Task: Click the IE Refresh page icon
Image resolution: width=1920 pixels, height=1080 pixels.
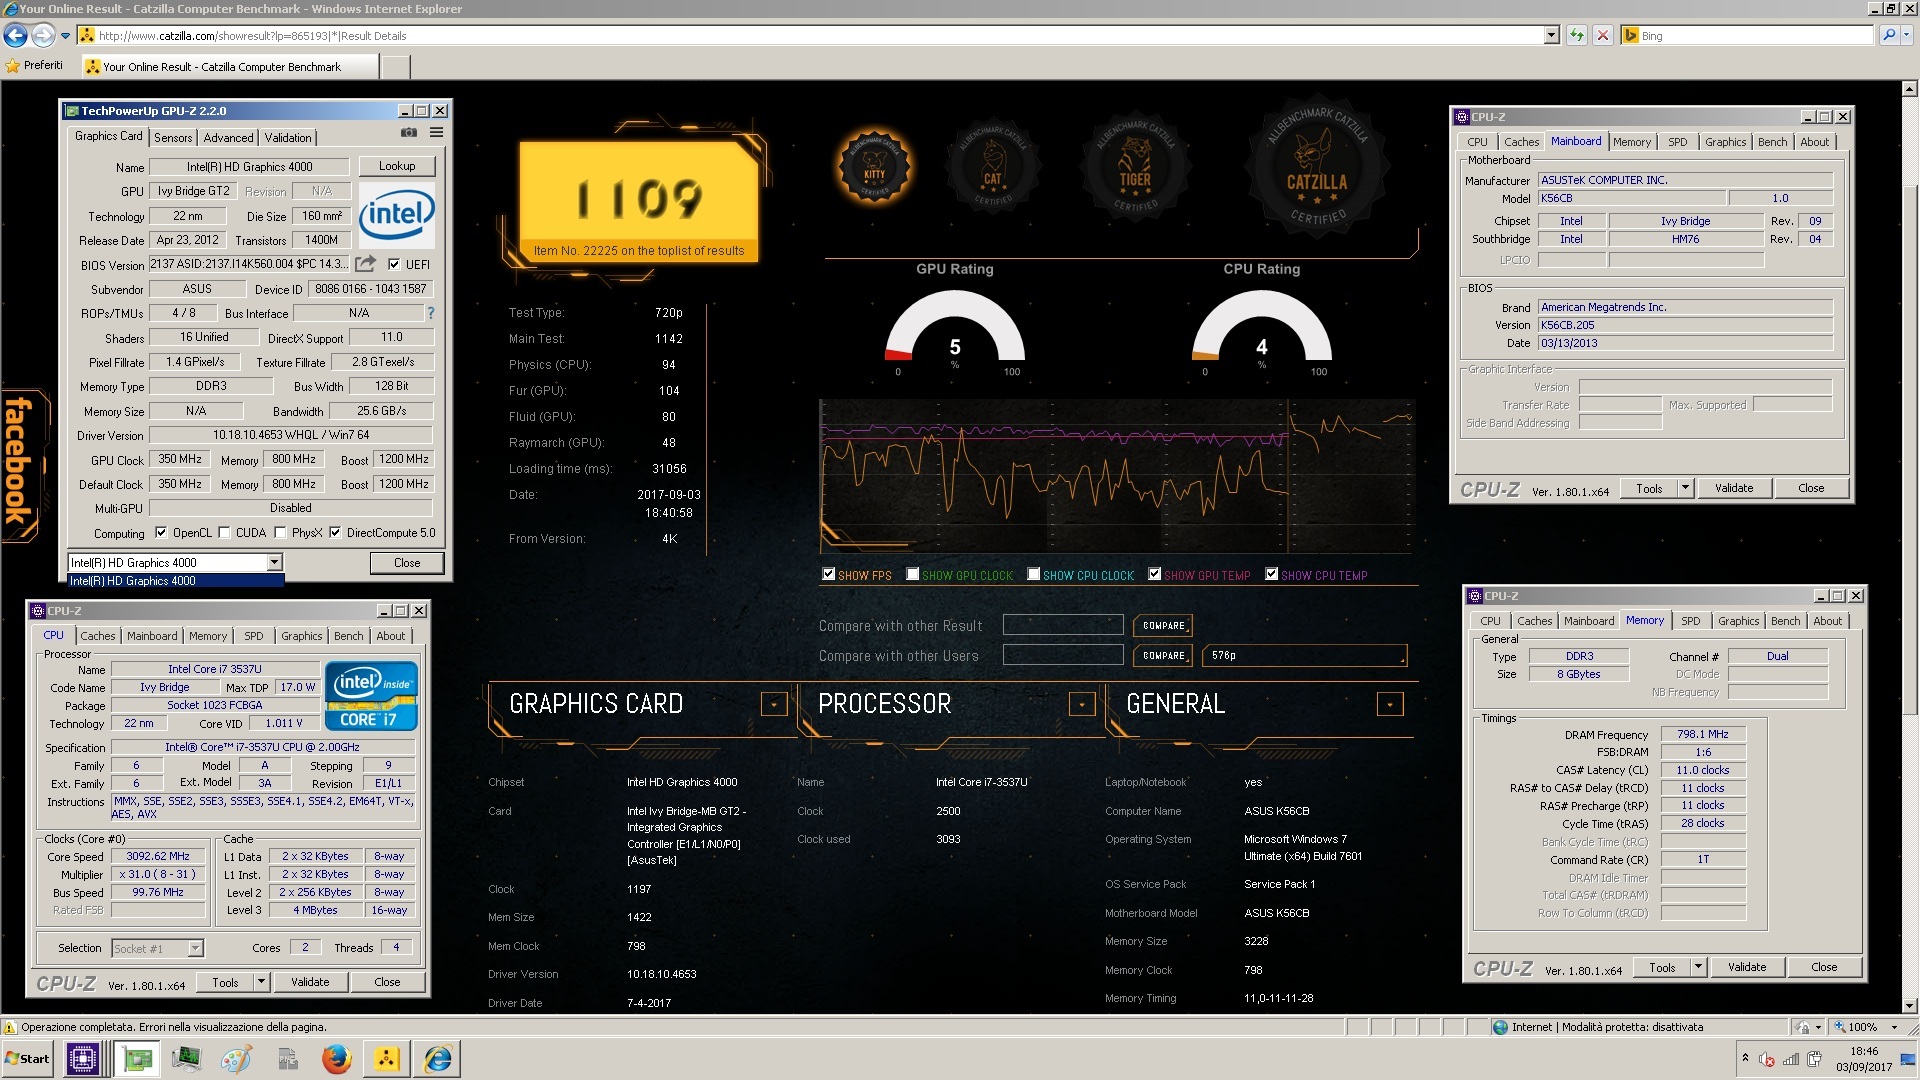Action: tap(1577, 36)
